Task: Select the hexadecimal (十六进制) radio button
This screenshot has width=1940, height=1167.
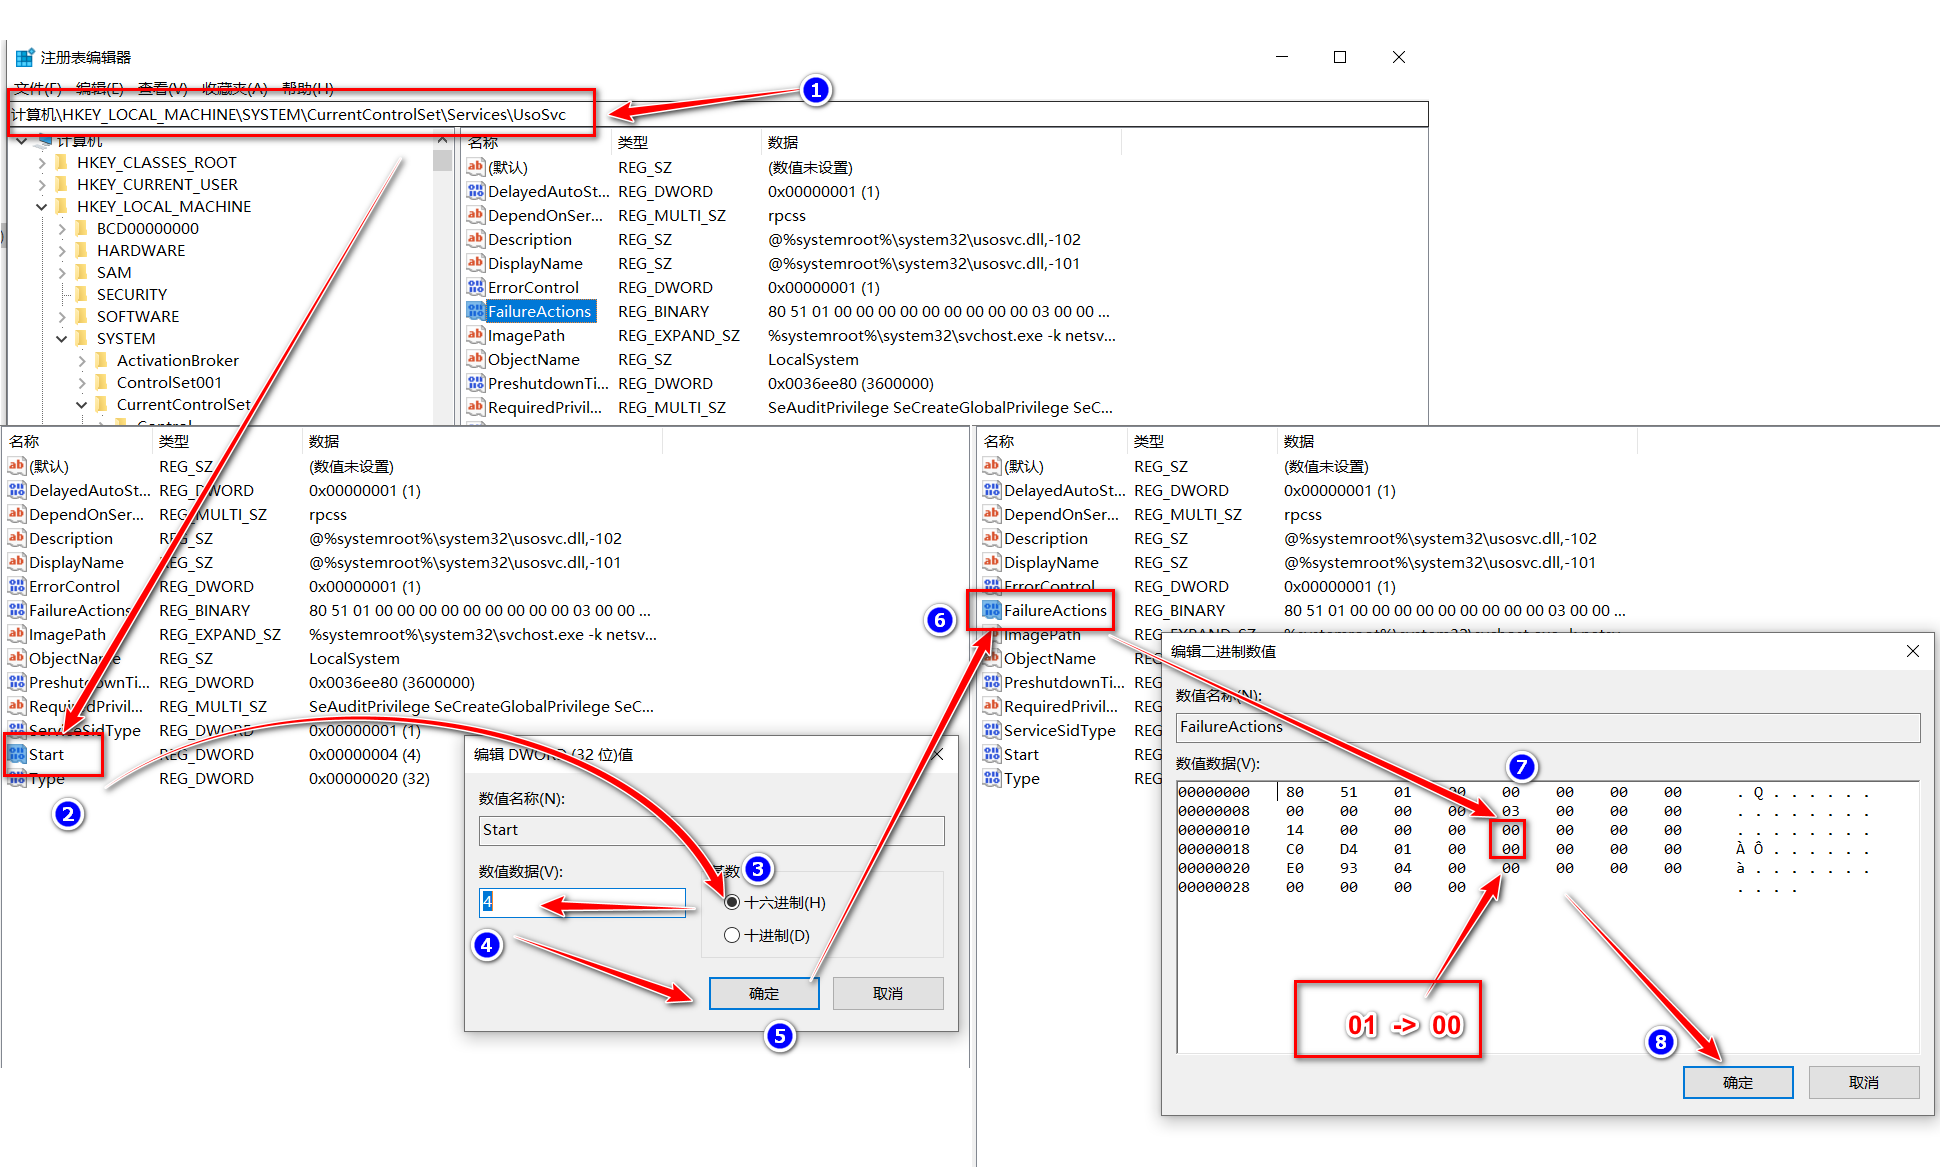Action: tap(732, 902)
